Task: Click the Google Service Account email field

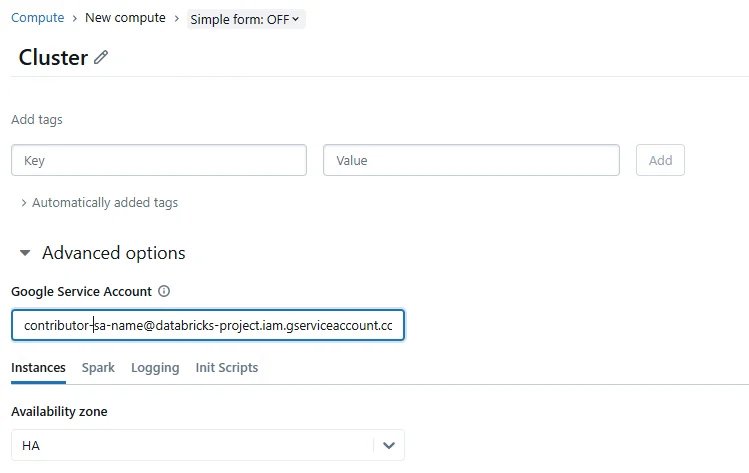Action: 207,326
